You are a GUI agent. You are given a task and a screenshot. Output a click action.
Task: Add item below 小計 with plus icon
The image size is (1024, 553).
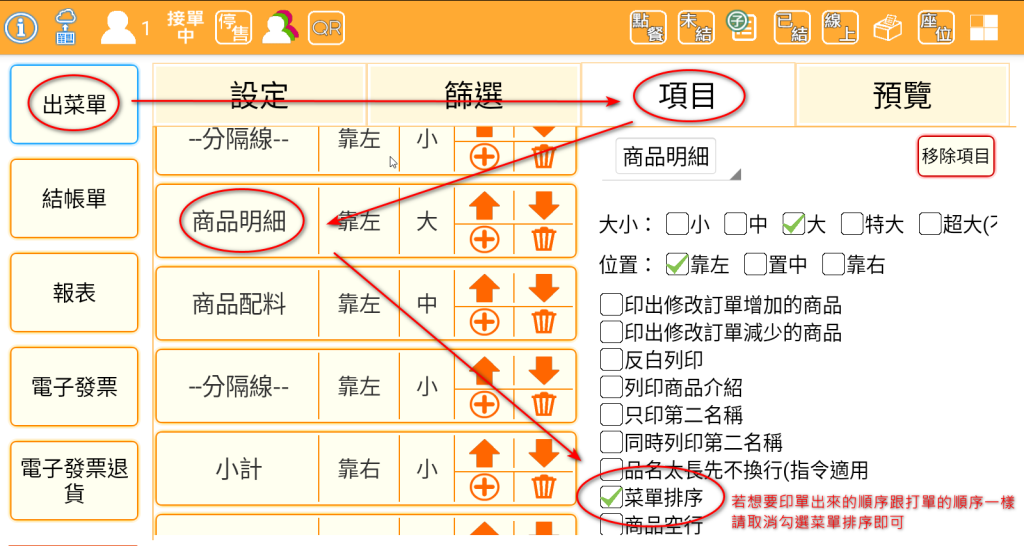tap(484, 487)
